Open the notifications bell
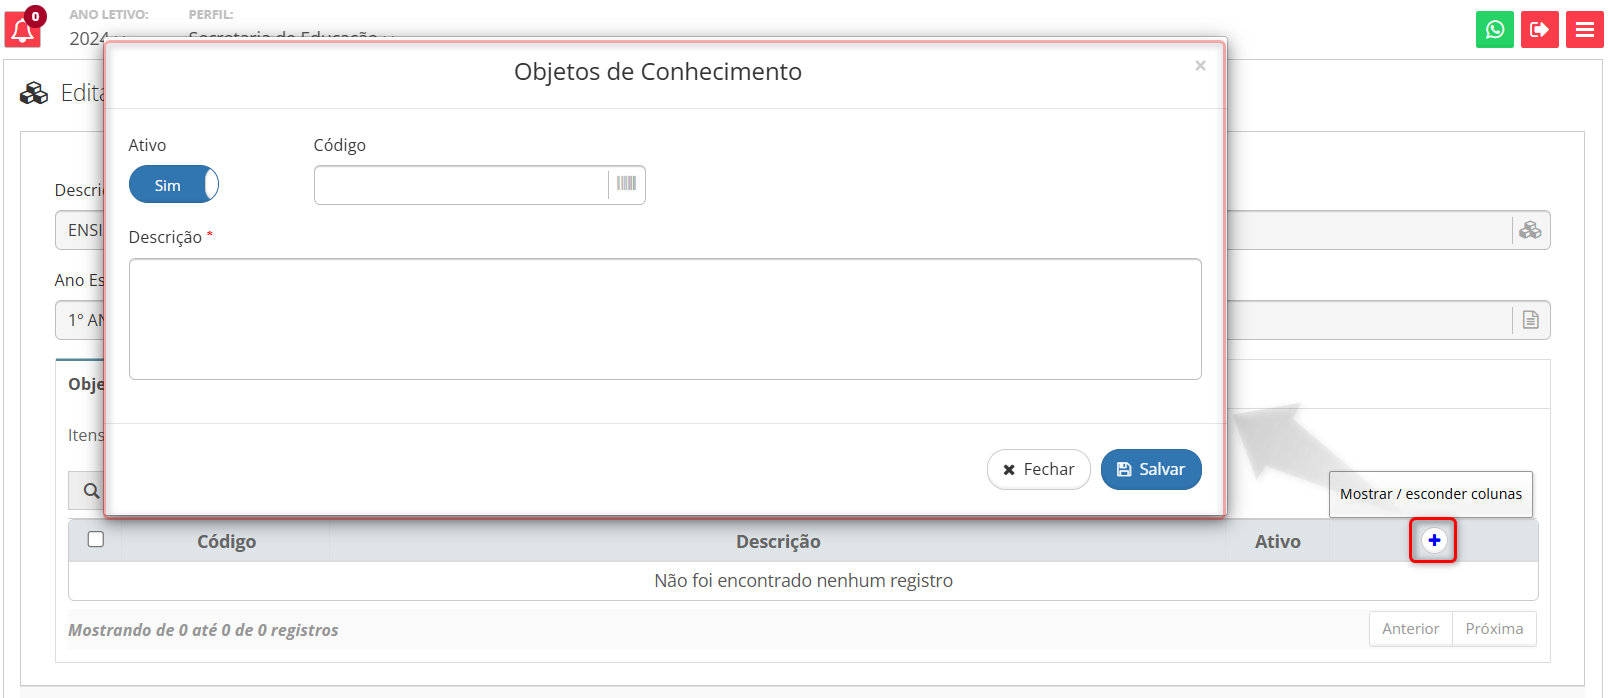The width and height of the screenshot is (1609, 698). pyautogui.click(x=22, y=30)
